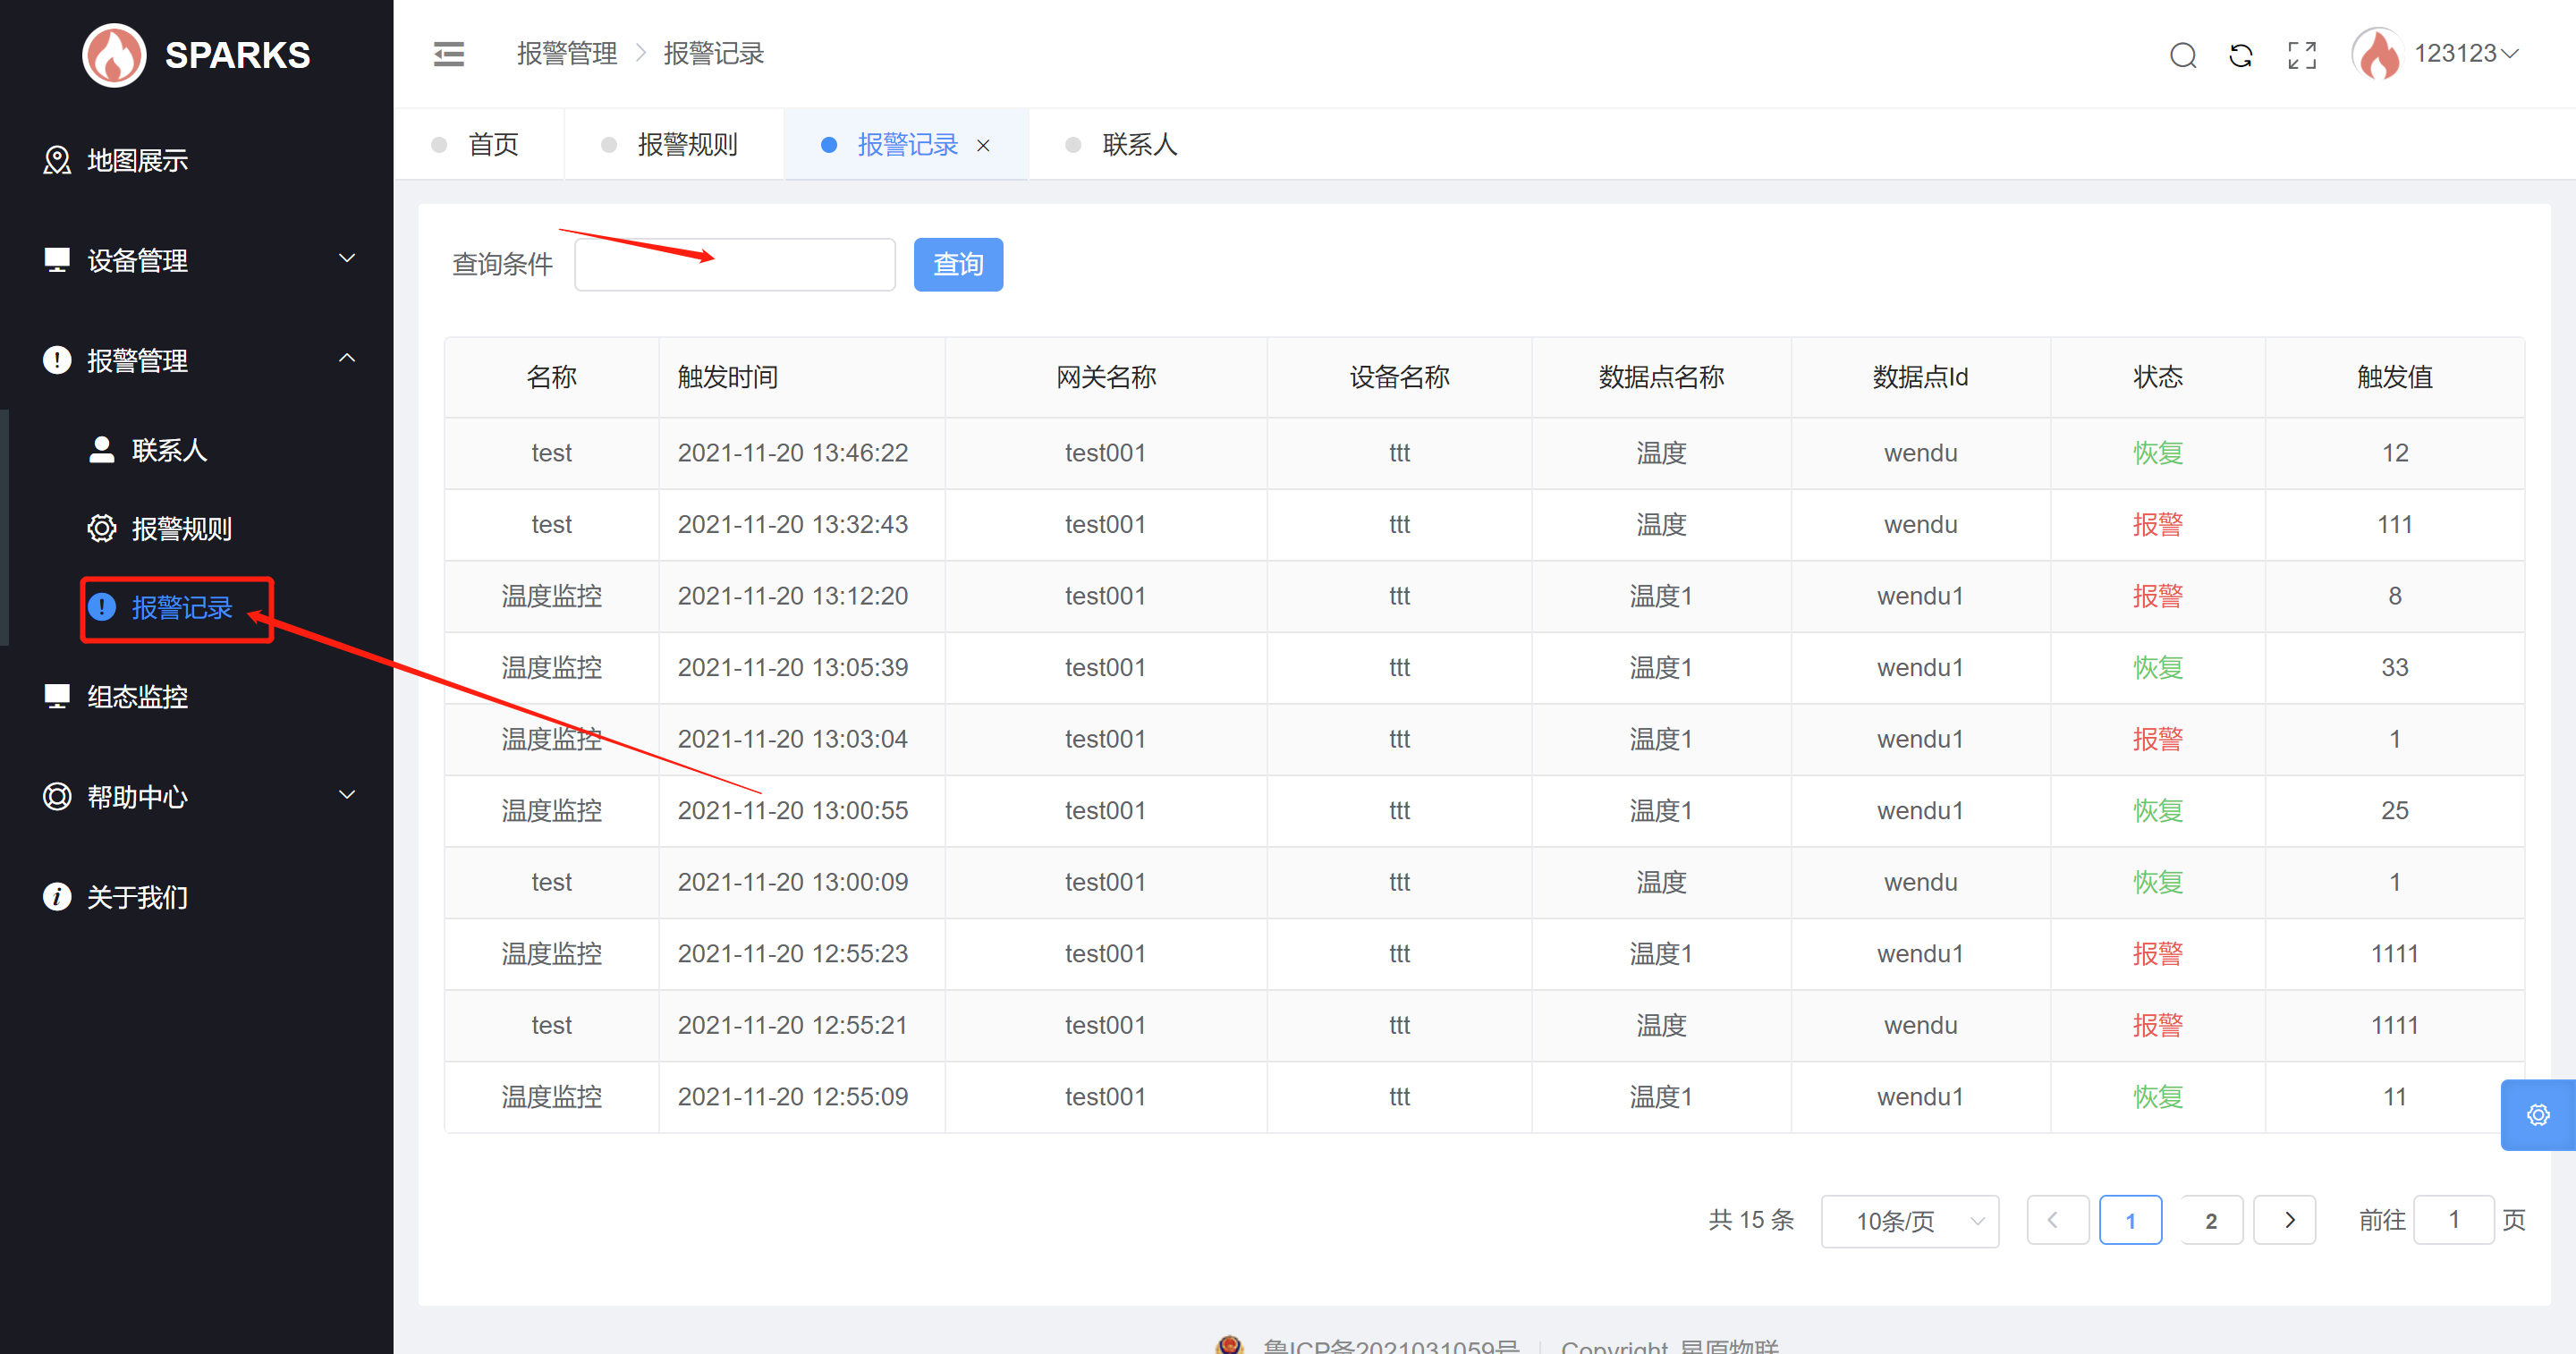Viewport: 2576px width, 1354px height.
Task: Switch to the 报警规则 tab
Action: 673,145
